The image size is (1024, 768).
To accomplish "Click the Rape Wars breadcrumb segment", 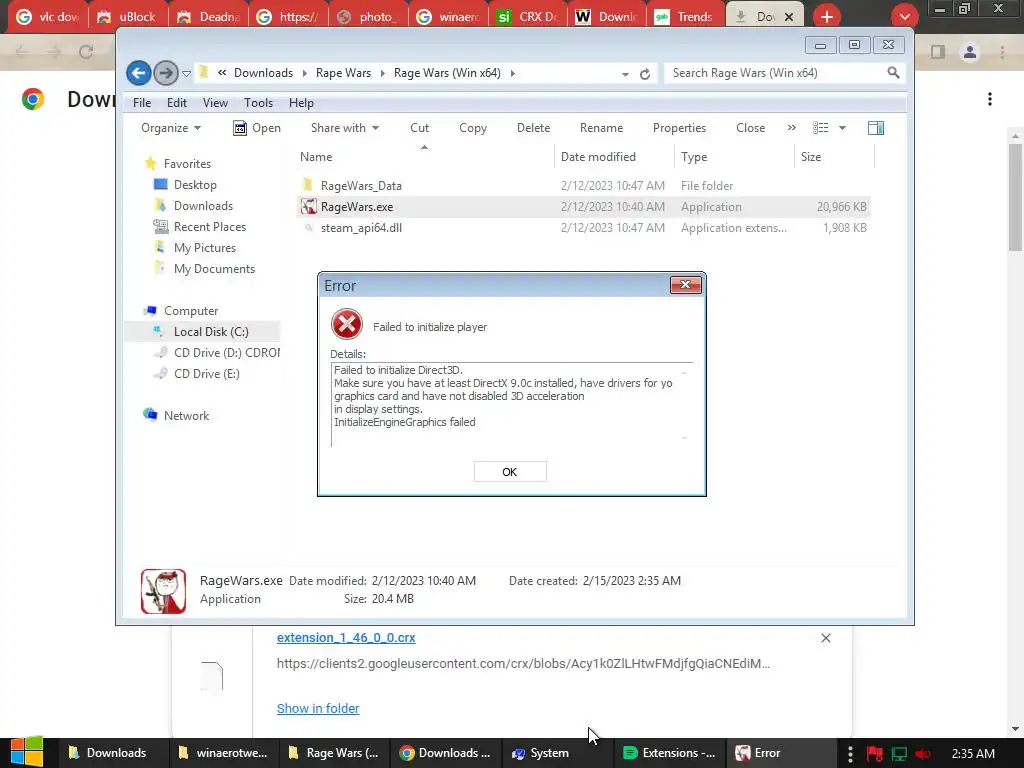I will click(344, 73).
